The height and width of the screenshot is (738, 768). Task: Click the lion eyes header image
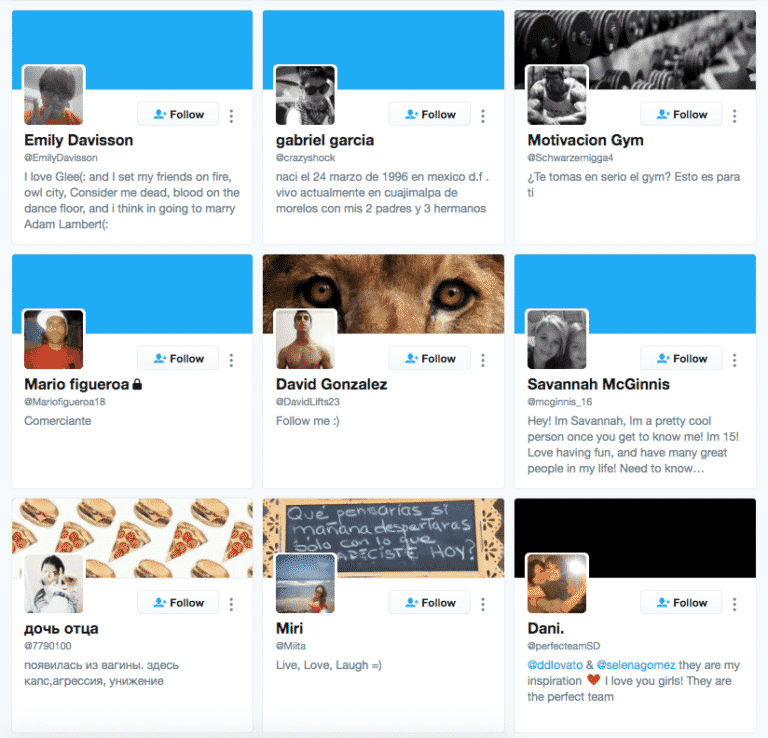click(384, 294)
